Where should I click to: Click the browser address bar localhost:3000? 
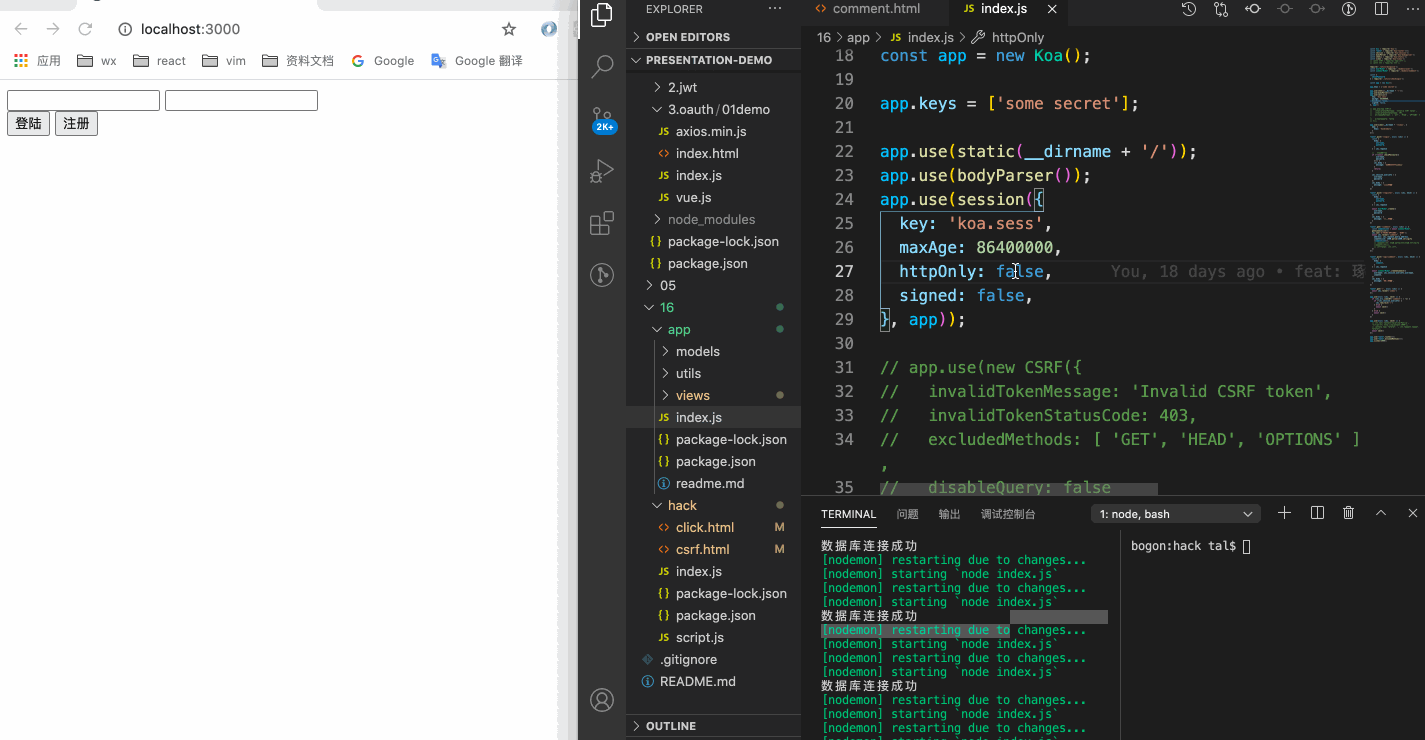click(190, 29)
